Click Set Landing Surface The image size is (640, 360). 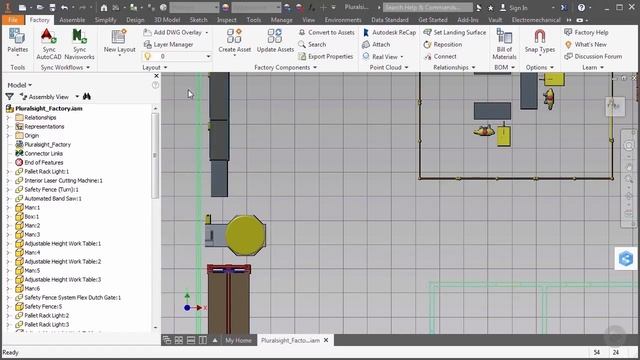tap(455, 32)
